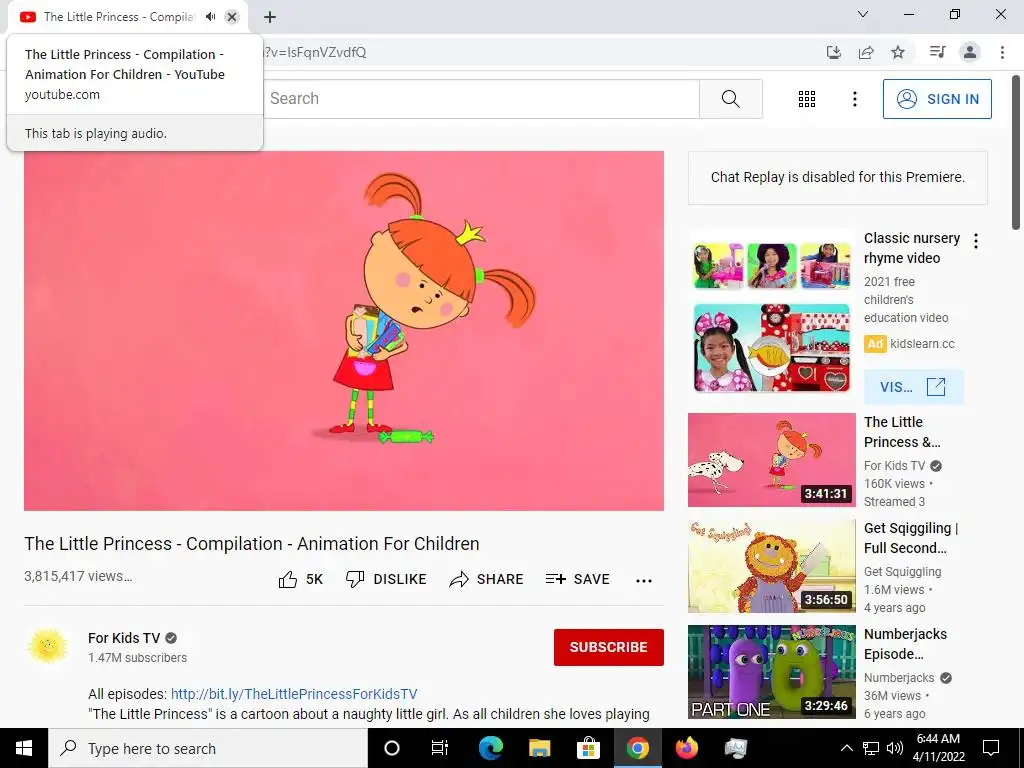Open Task View on taskbar
The height and width of the screenshot is (768, 1024).
(x=440, y=748)
